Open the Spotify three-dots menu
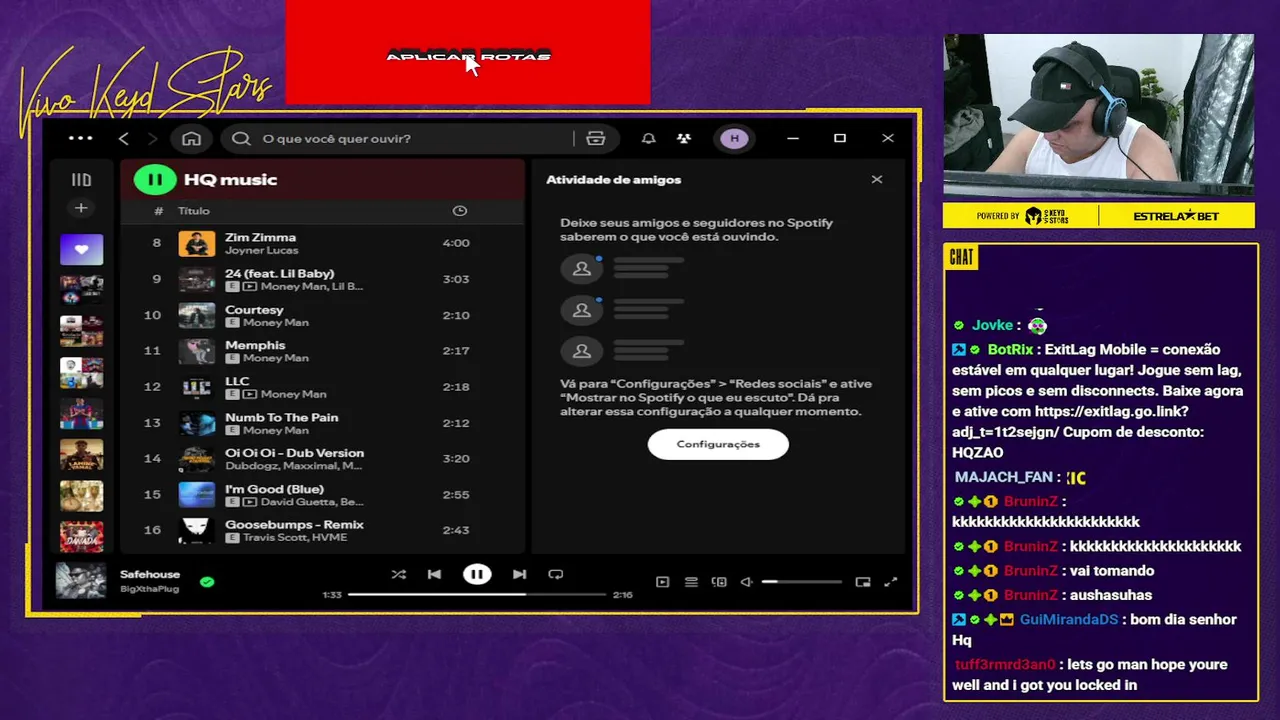 tap(81, 138)
